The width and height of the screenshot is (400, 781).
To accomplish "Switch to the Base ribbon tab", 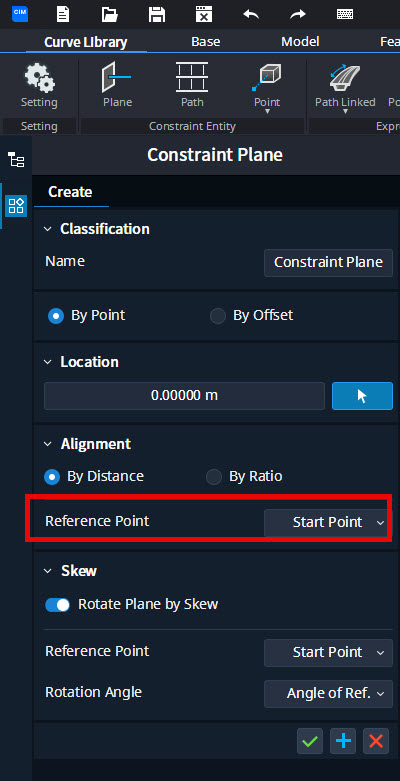I will (206, 42).
